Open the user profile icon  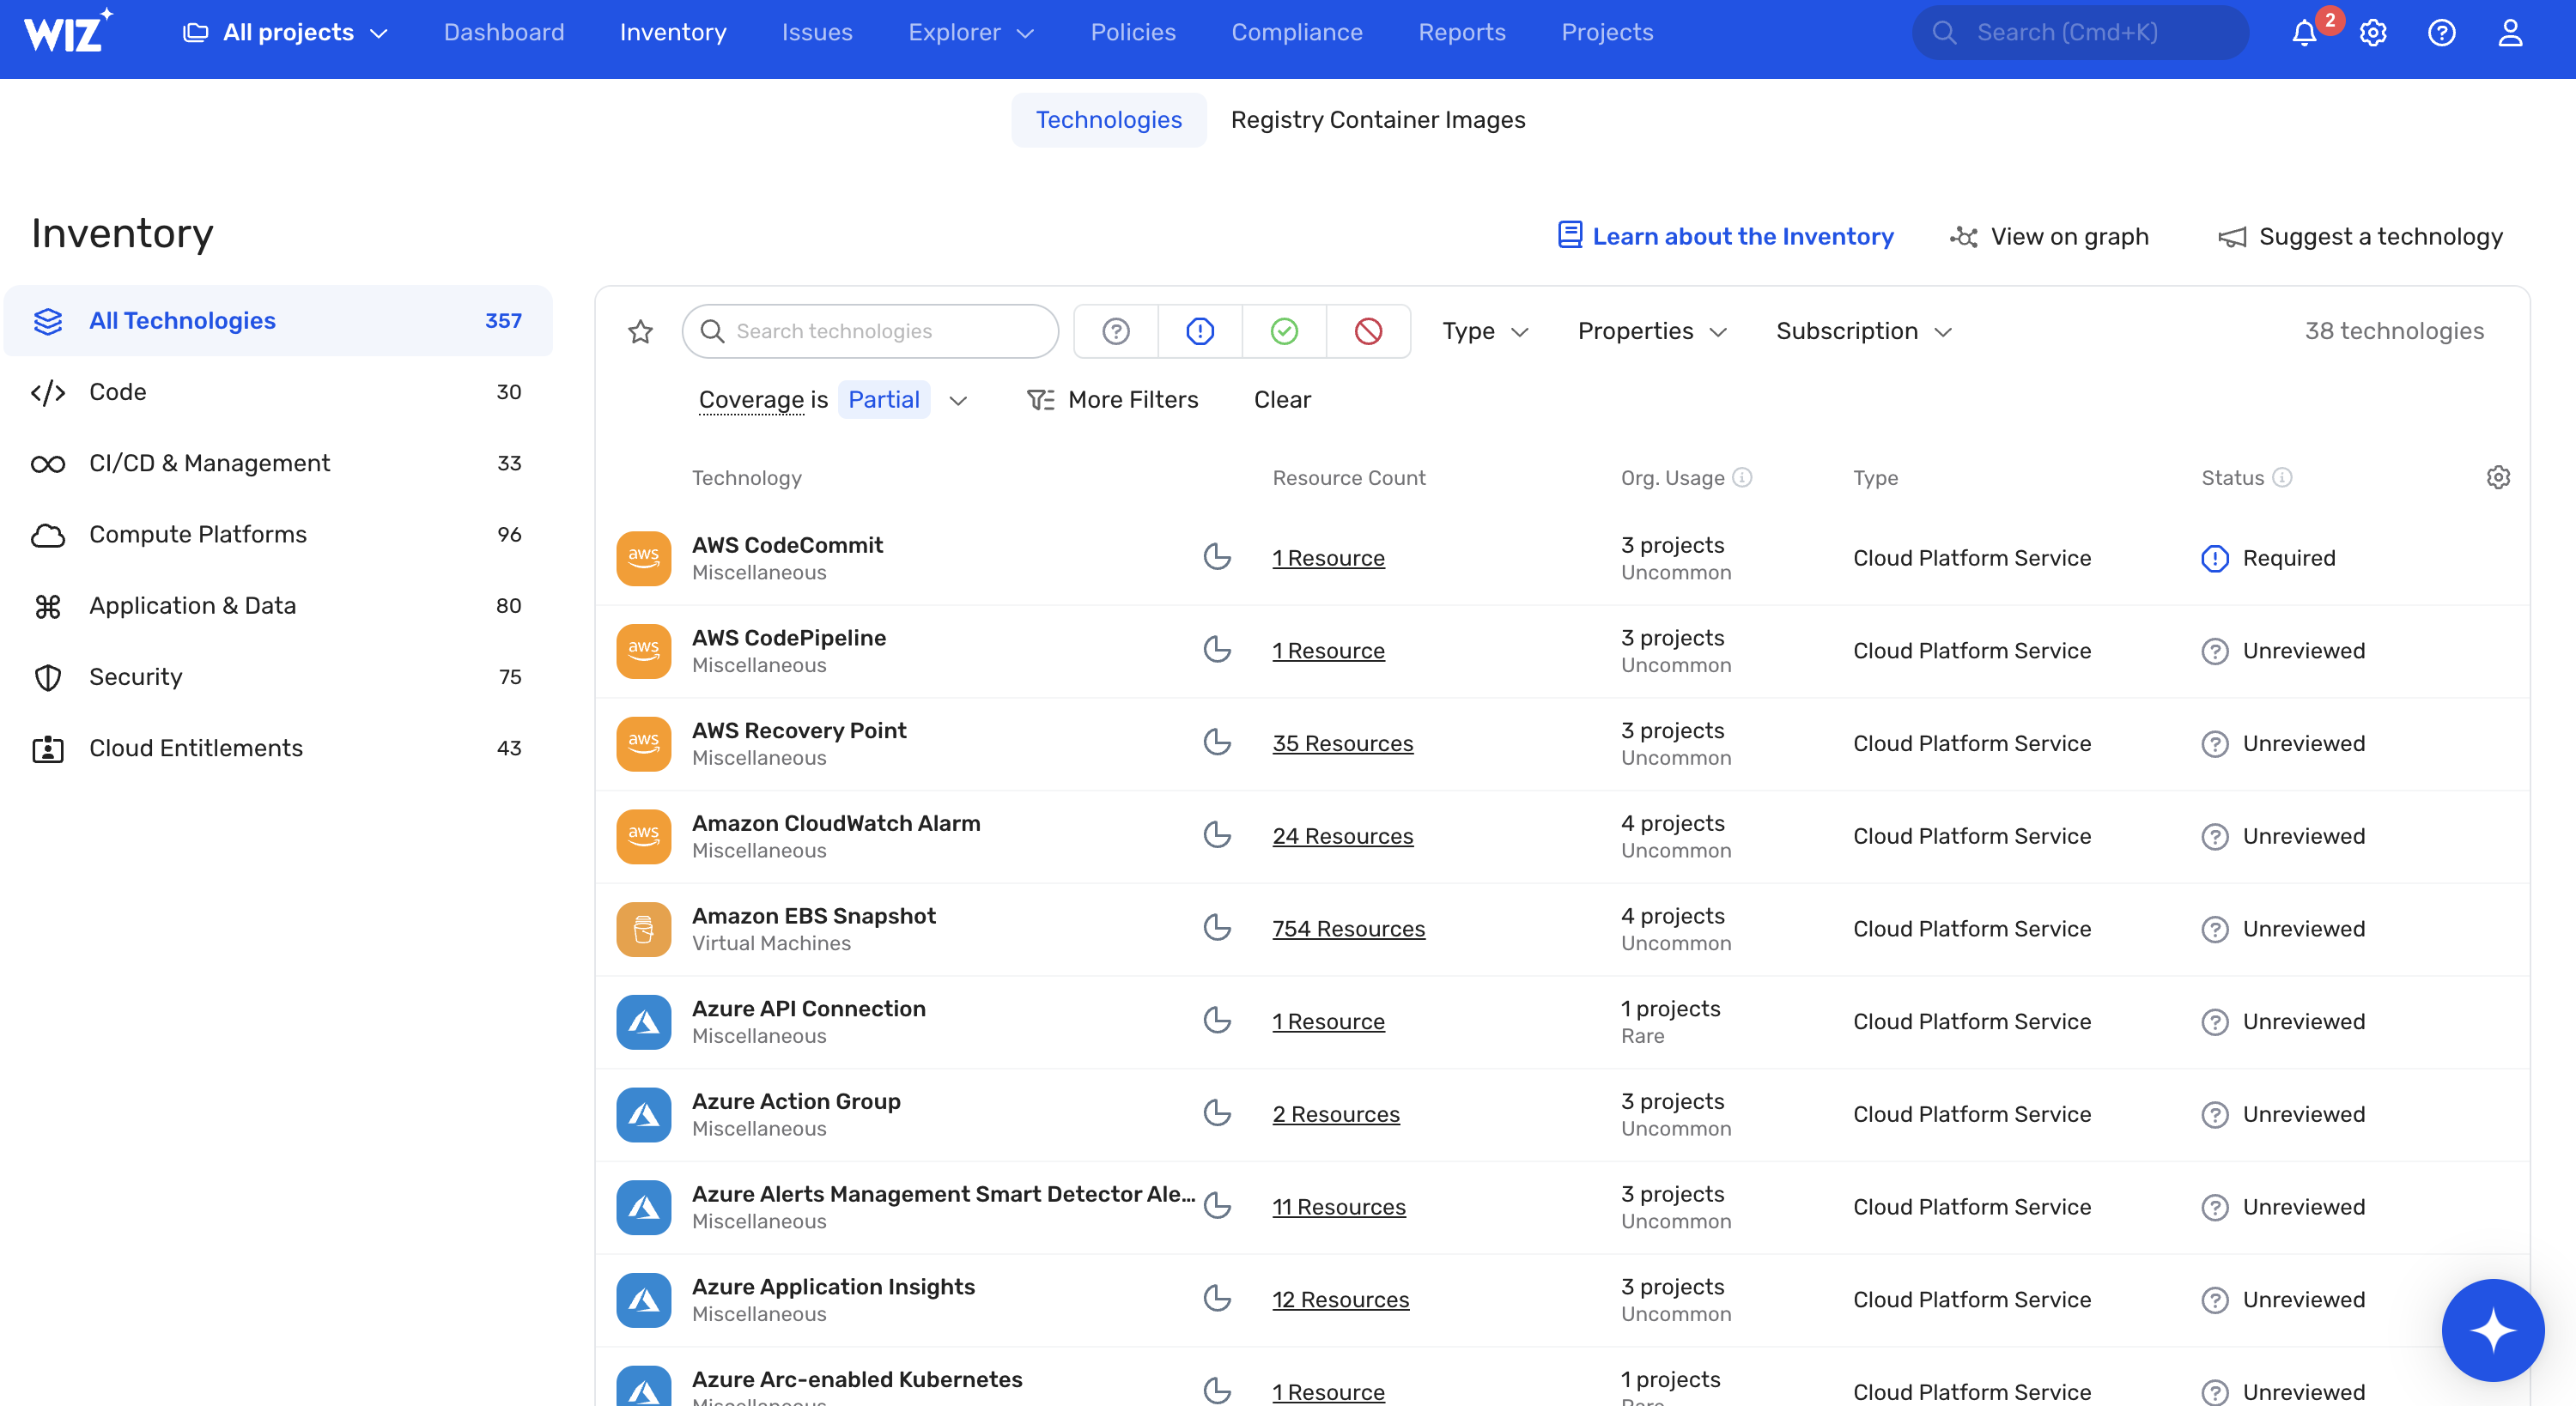[x=2510, y=33]
